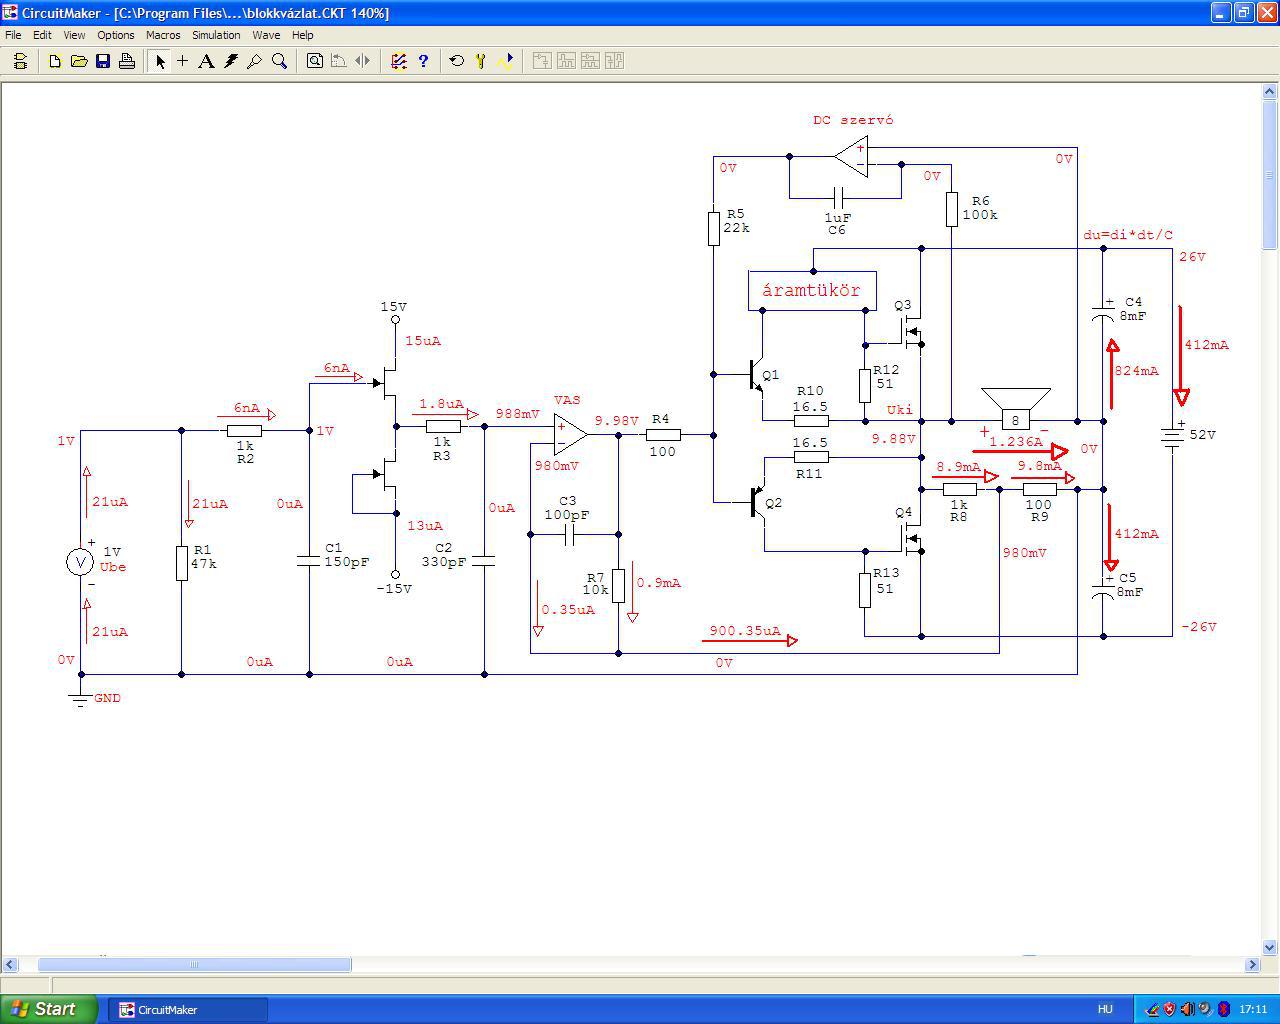This screenshot has width=1280, height=1024.
Task: Click the horizontal scrollbar thumb
Action: point(194,965)
